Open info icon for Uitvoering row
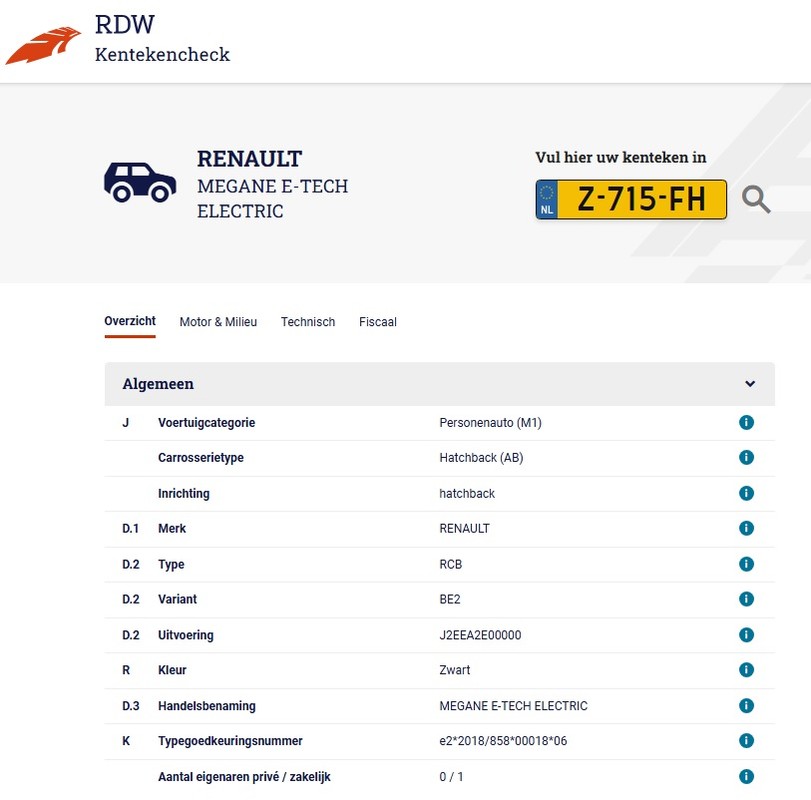The width and height of the screenshot is (811, 800). pos(745,635)
